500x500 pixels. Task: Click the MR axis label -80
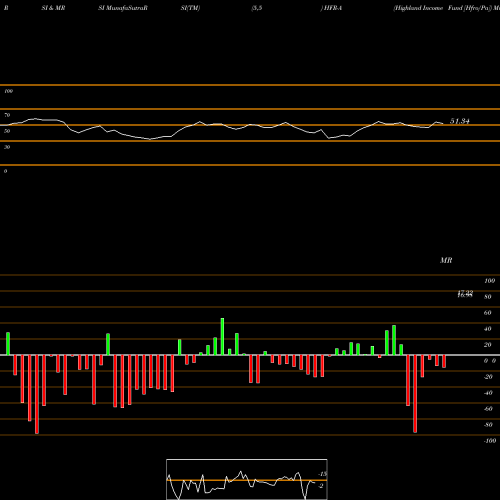pos(488,425)
